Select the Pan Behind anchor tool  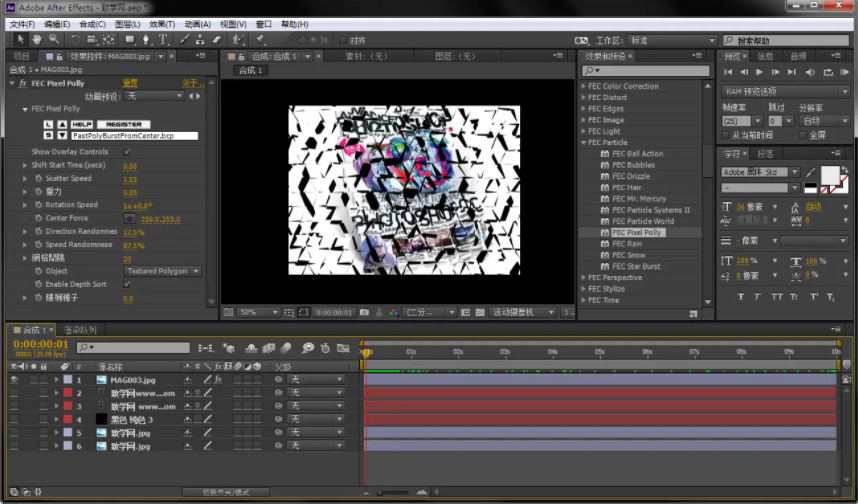pyautogui.click(x=108, y=39)
